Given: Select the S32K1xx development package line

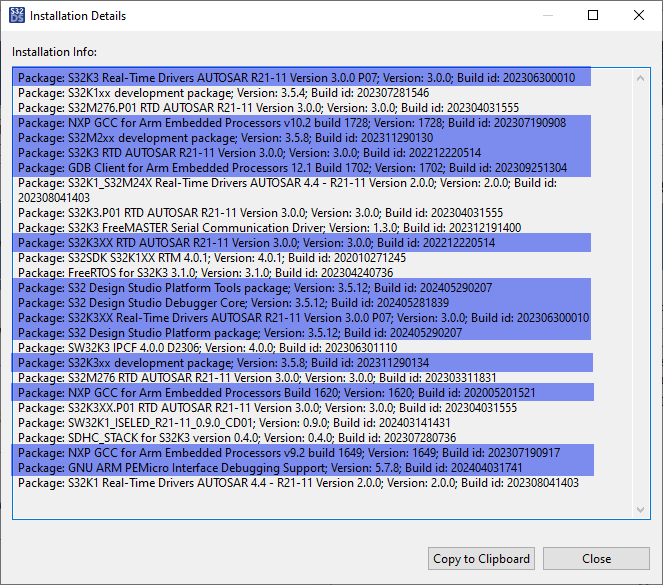Looking at the screenshot, I should click(x=223, y=93).
